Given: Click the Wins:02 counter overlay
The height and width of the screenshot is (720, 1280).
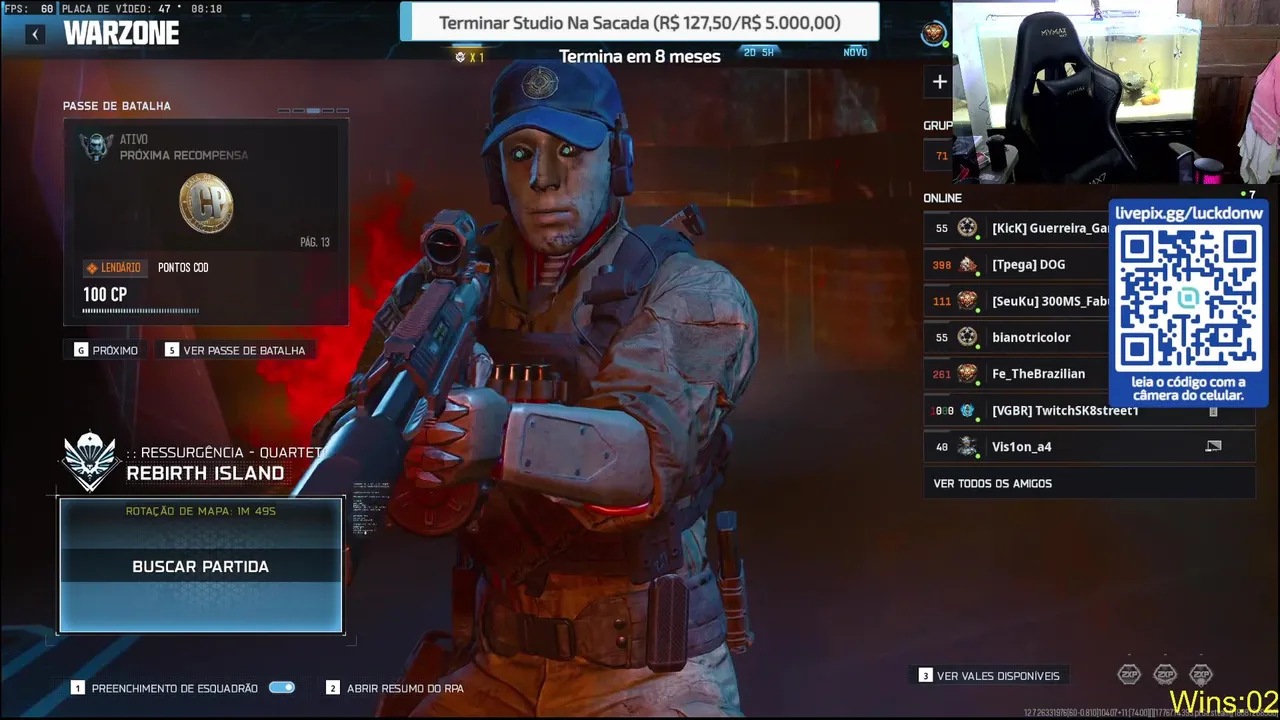Looking at the screenshot, I should (1224, 701).
